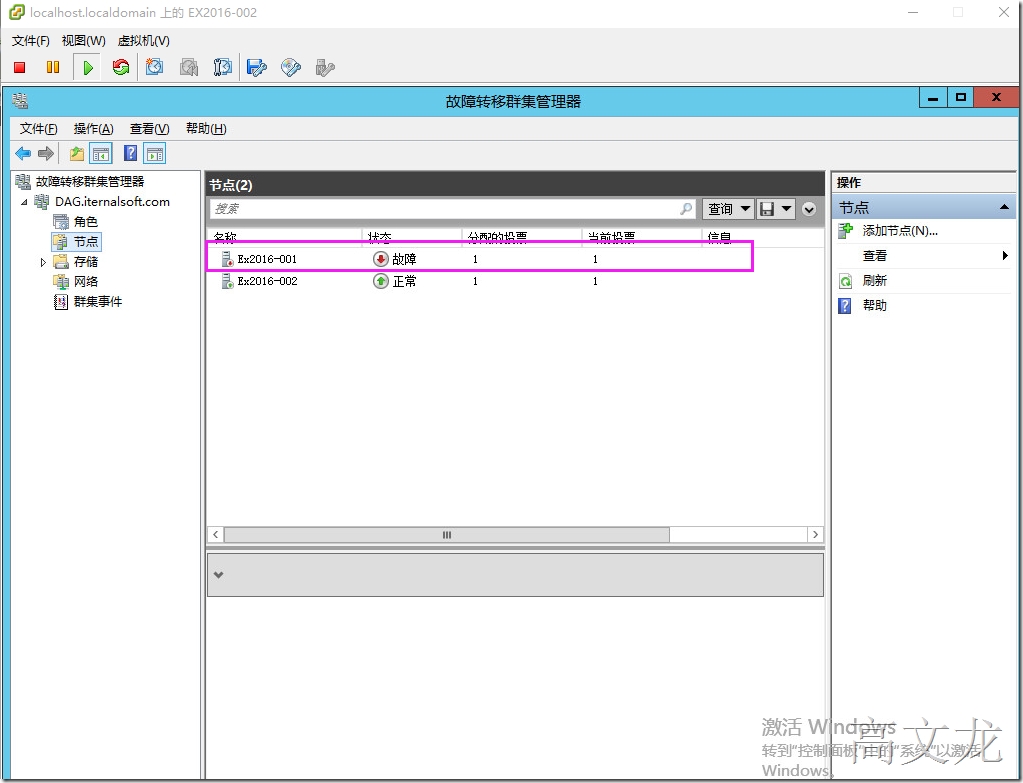Click the blue help question mark toolbar icon
The height and width of the screenshot is (783, 1023).
[x=130, y=153]
